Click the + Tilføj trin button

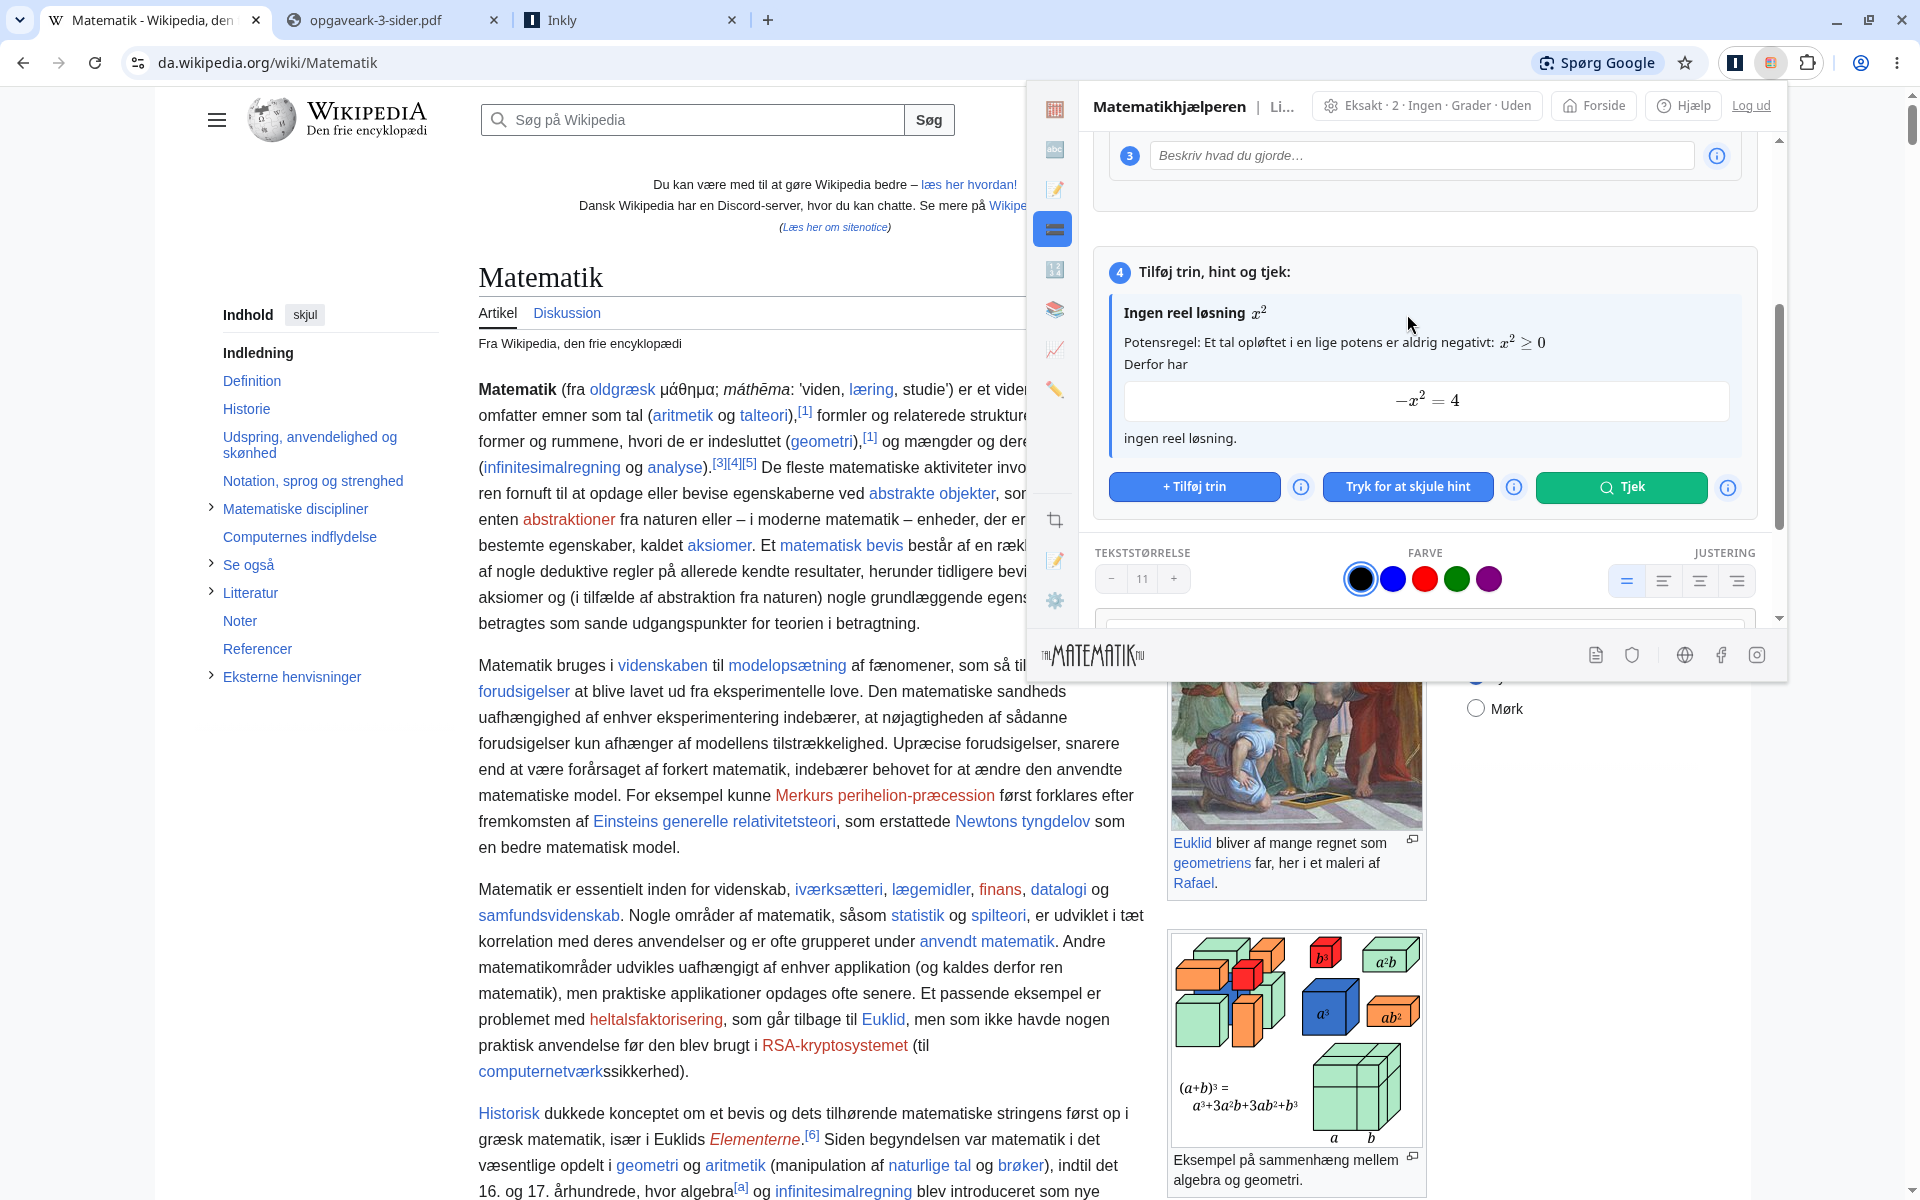tap(1194, 487)
